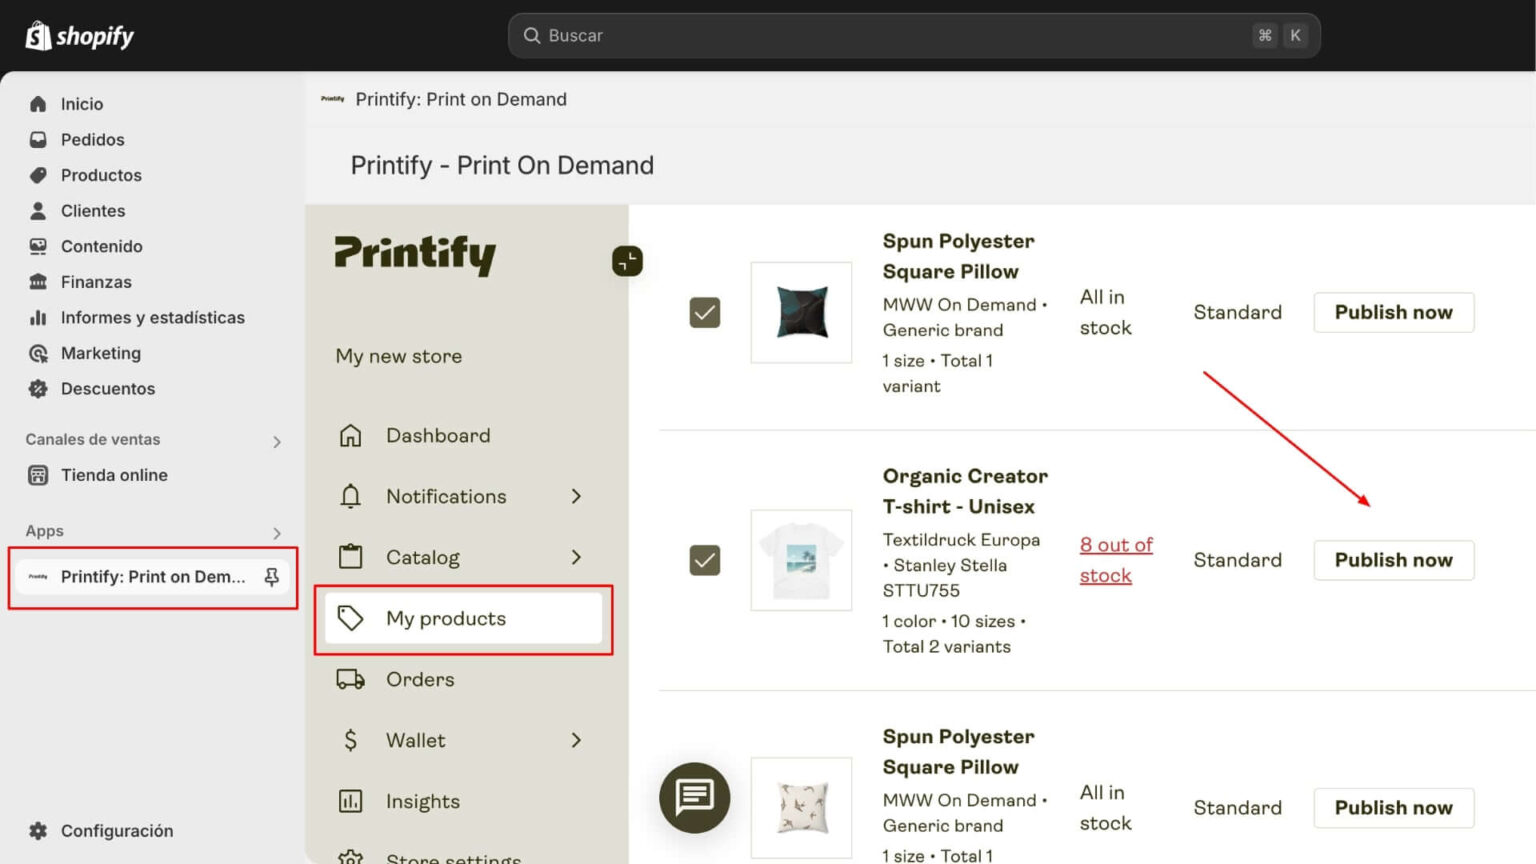1536x864 pixels.
Task: Open the Inicio home icon
Action: pyautogui.click(x=38, y=104)
